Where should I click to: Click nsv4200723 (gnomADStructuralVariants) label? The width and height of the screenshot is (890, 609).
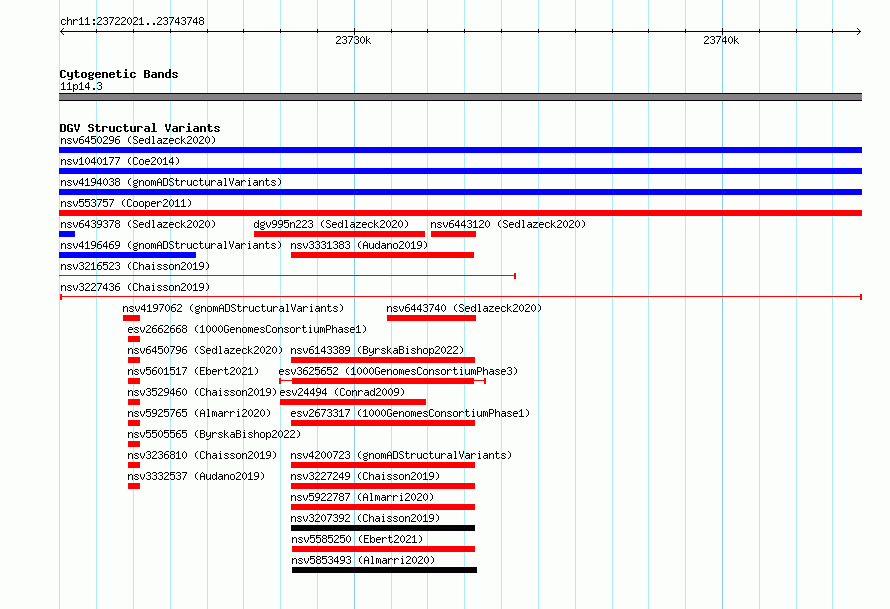point(401,455)
